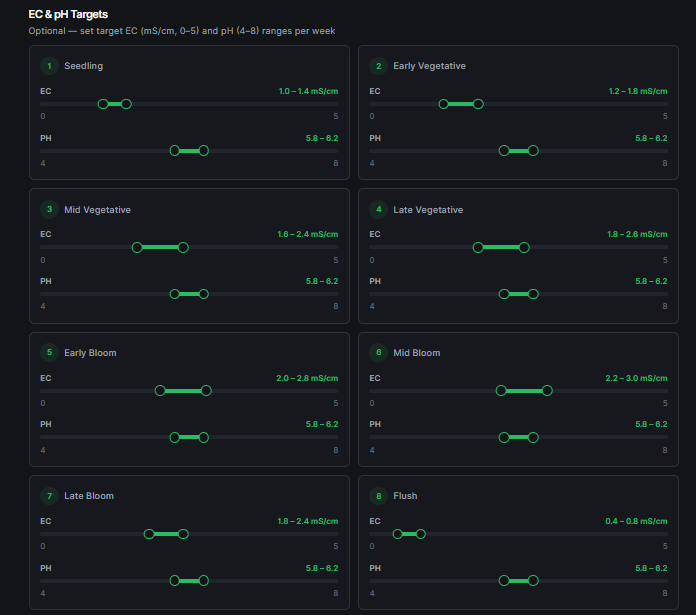Click Flush EC slider upper handle
The height and width of the screenshot is (615, 696).
420,534
